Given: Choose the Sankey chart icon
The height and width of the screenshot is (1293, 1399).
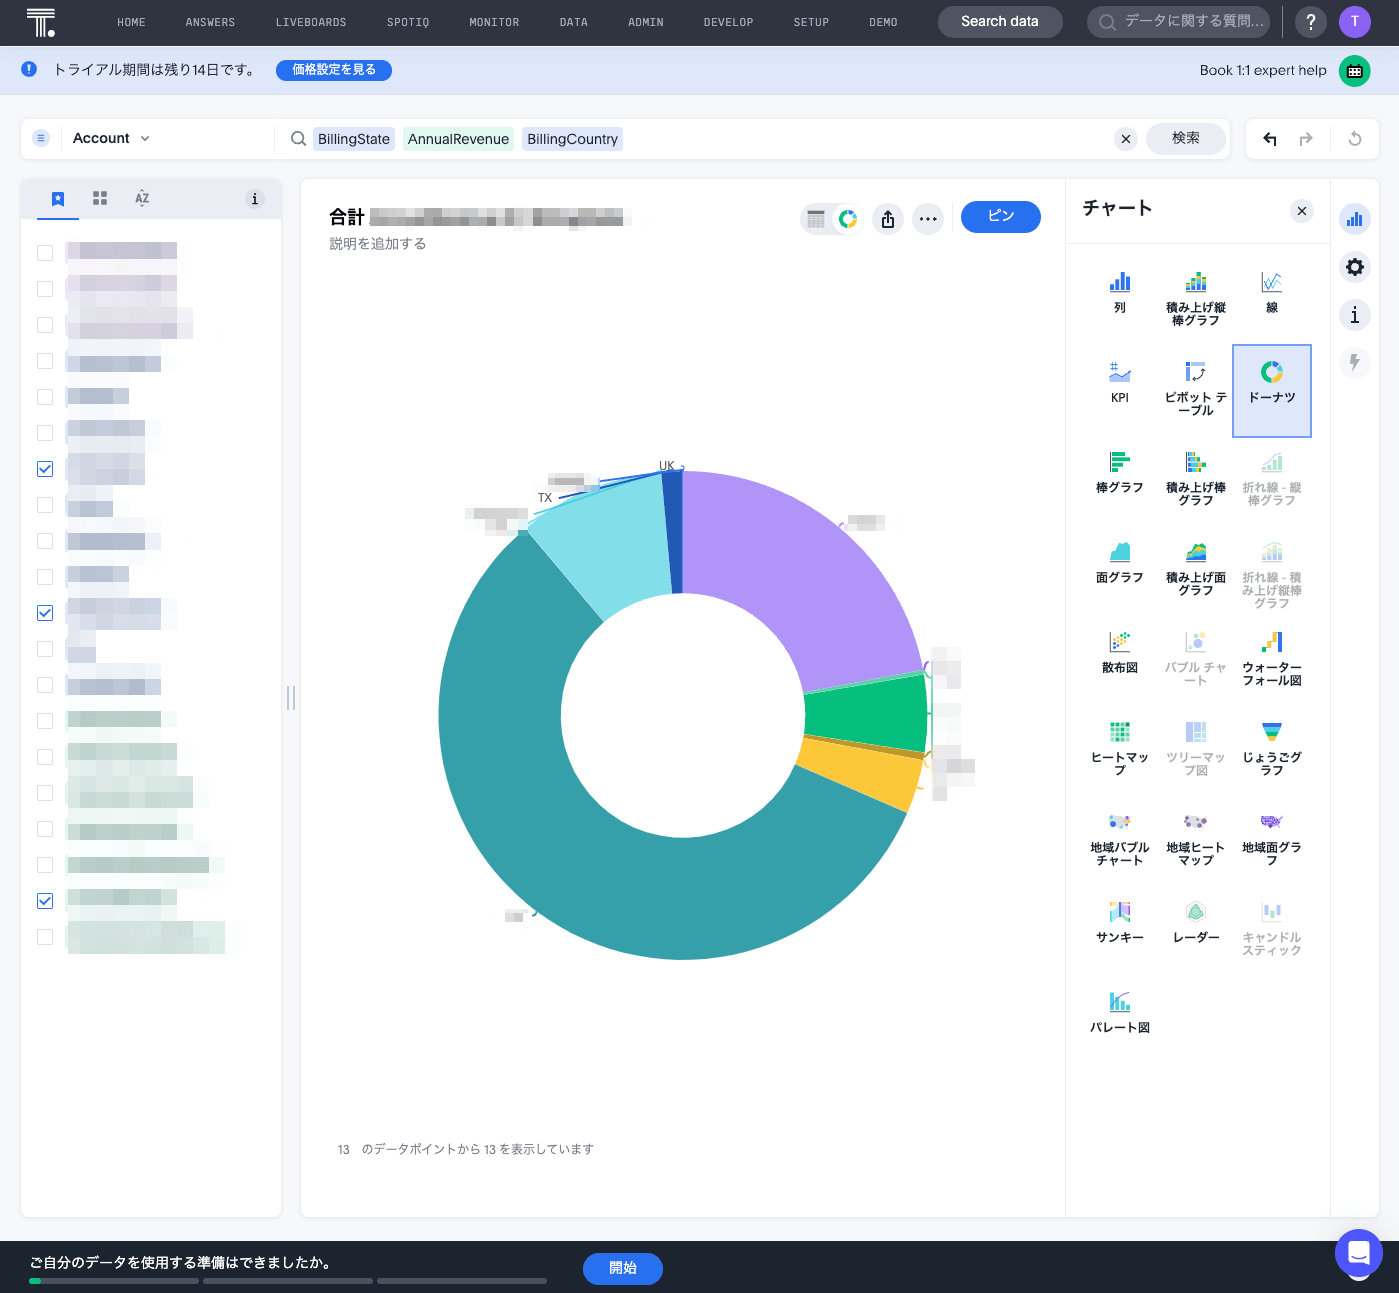Looking at the screenshot, I should coord(1119,912).
